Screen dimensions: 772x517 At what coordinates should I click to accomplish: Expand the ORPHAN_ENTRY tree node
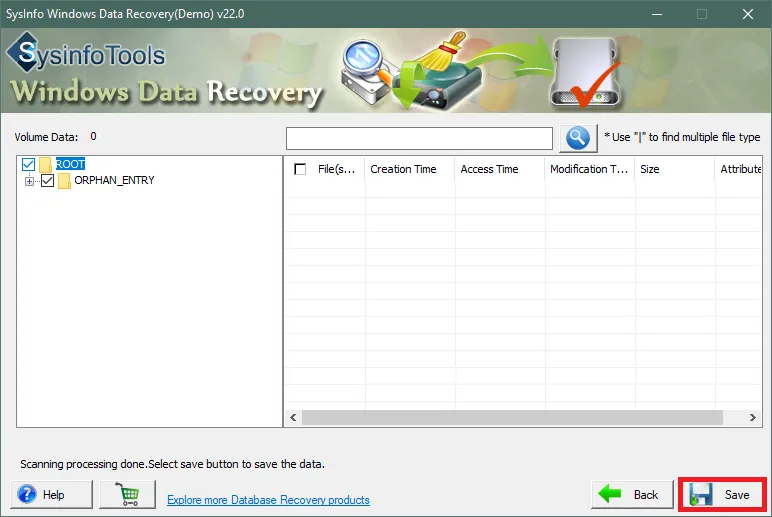(30, 181)
